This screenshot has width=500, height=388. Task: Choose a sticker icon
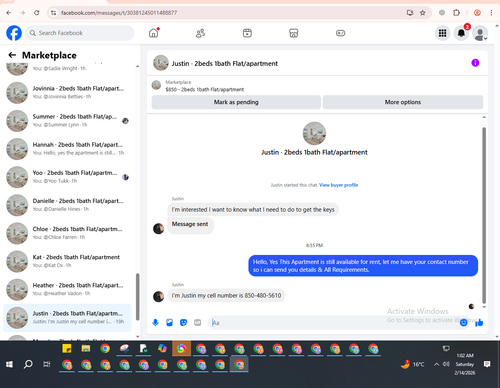click(183, 322)
